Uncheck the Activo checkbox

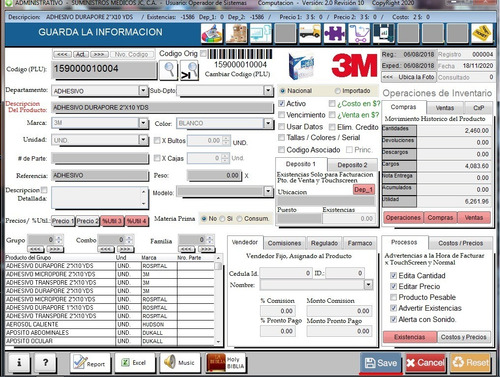click(282, 104)
